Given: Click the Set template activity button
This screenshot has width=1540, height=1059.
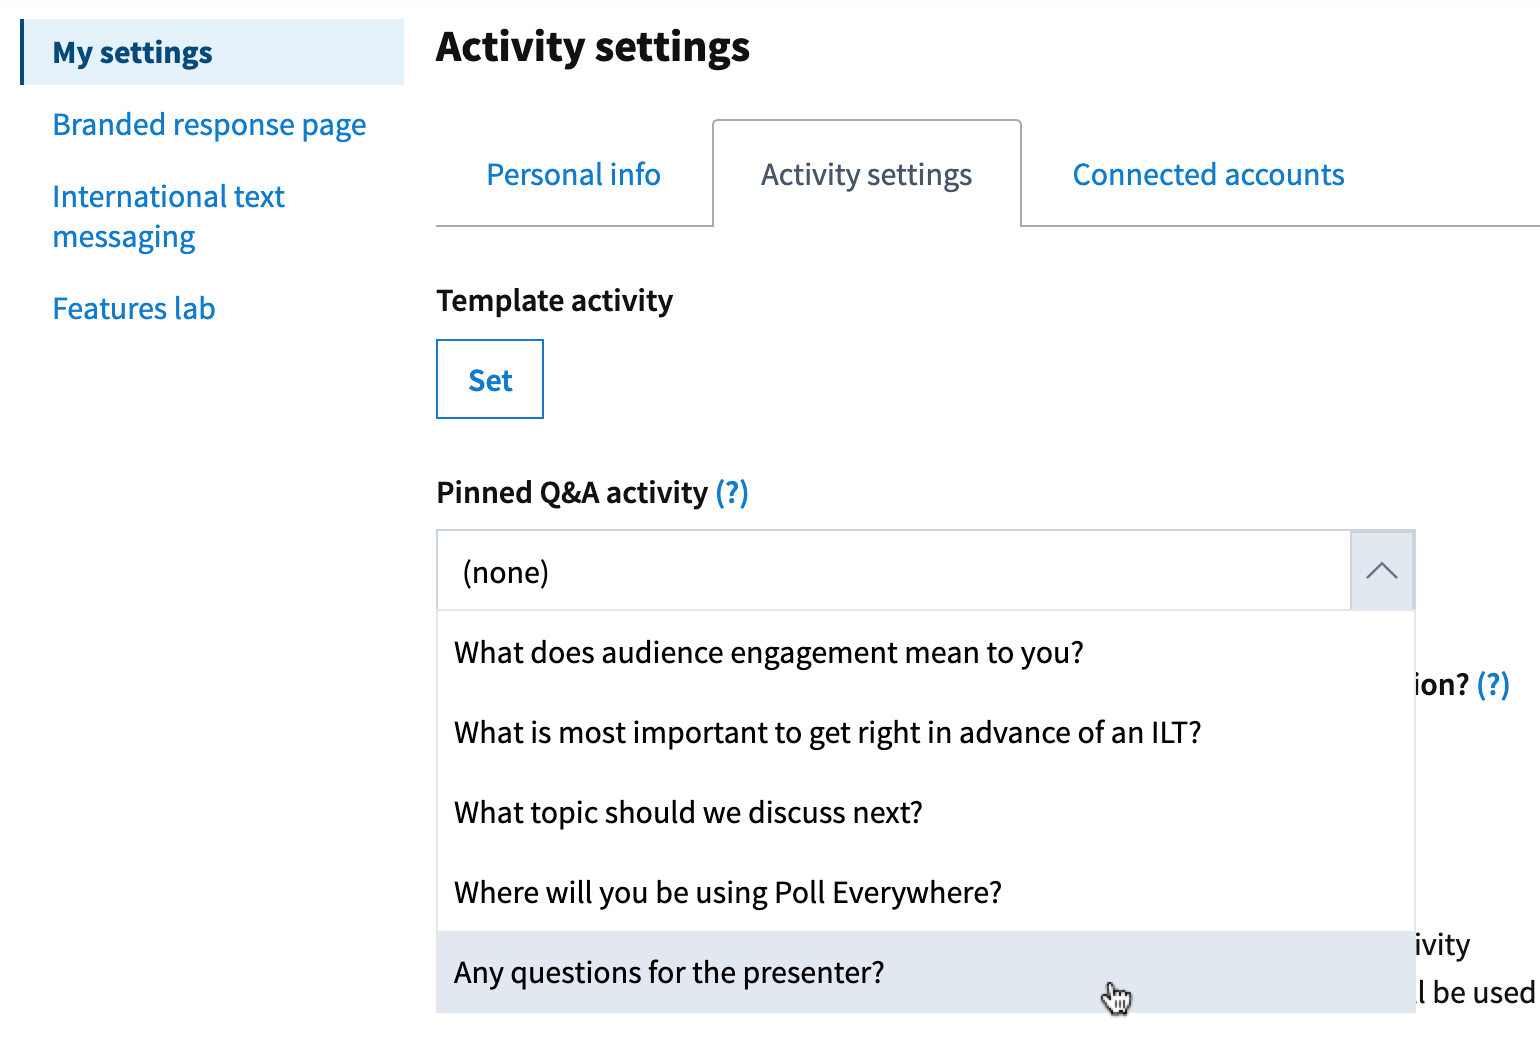Looking at the screenshot, I should point(490,379).
